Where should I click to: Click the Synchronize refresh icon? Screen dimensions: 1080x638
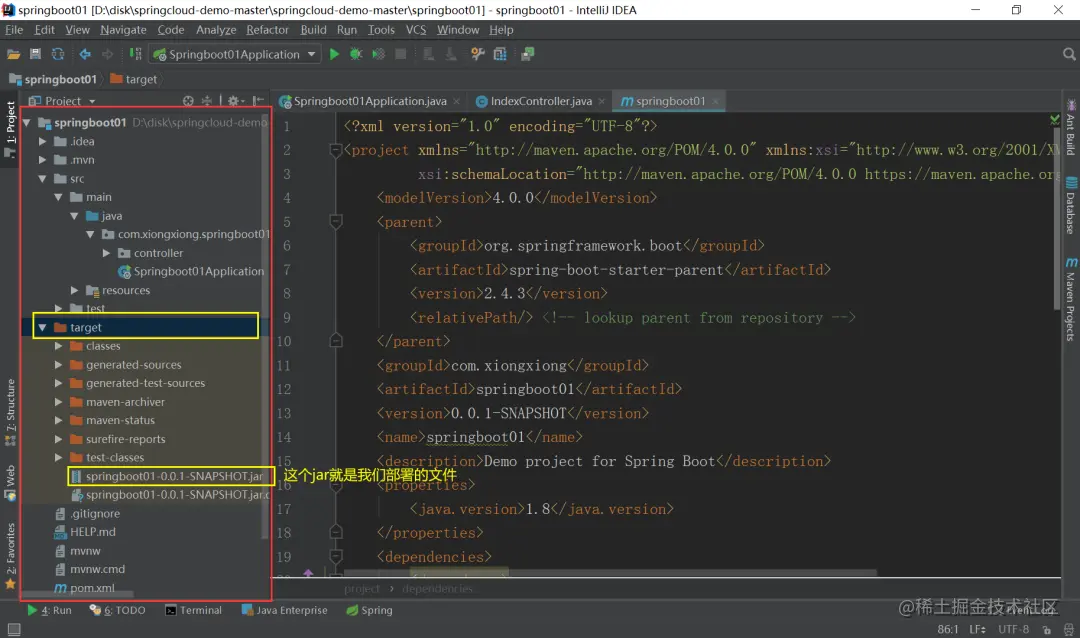(x=58, y=54)
